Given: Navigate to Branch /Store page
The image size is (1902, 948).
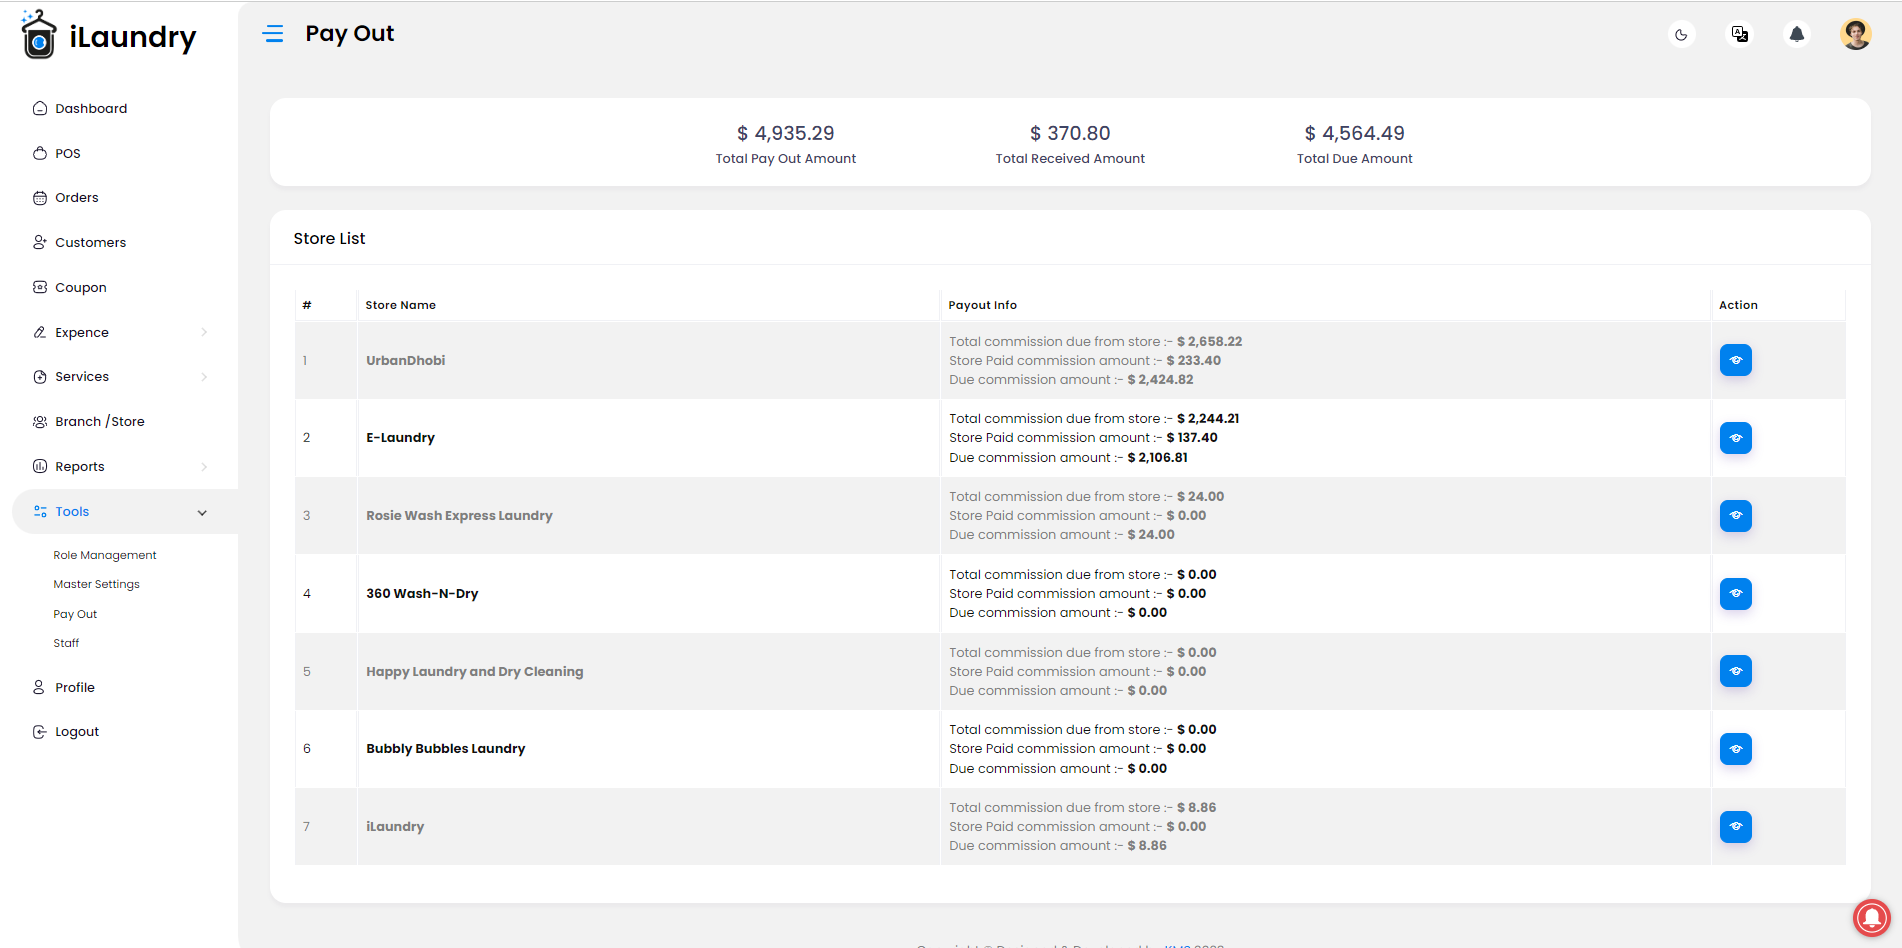Looking at the screenshot, I should (x=88, y=422).
